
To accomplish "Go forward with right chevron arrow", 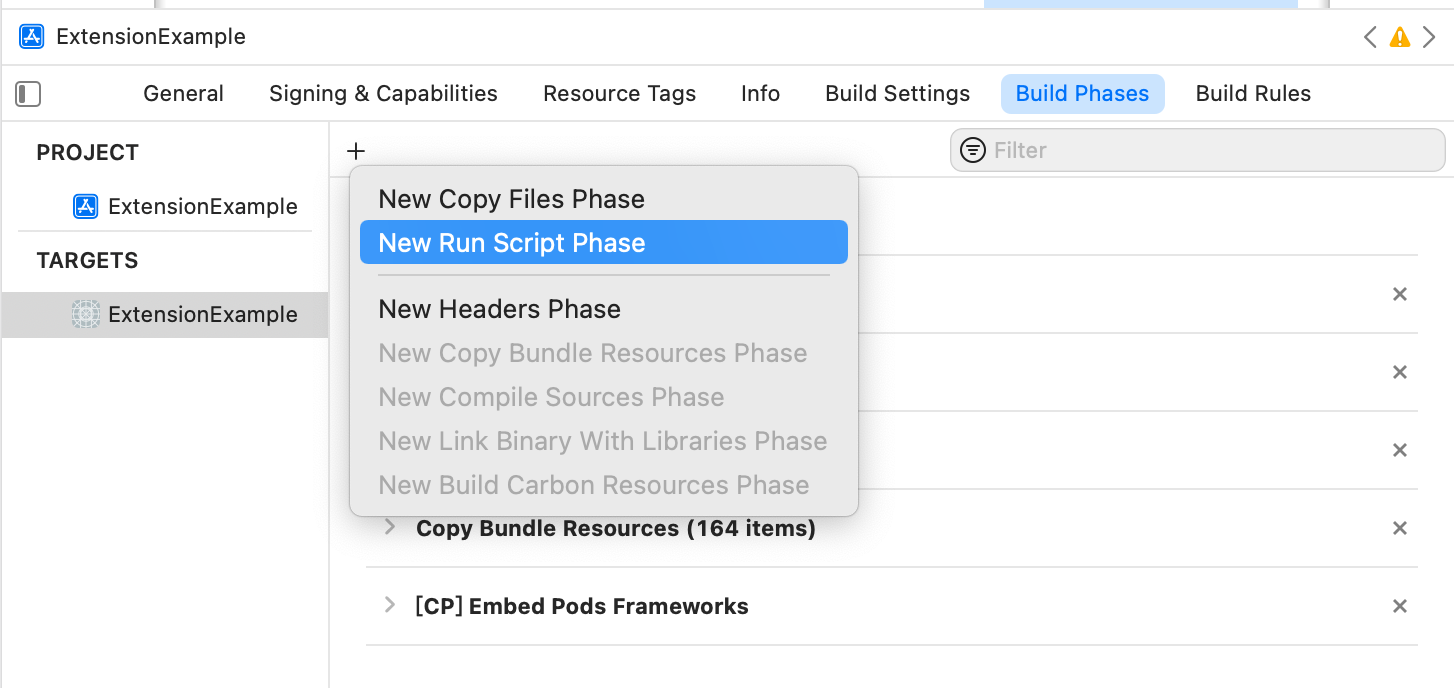I will tap(1430, 38).
